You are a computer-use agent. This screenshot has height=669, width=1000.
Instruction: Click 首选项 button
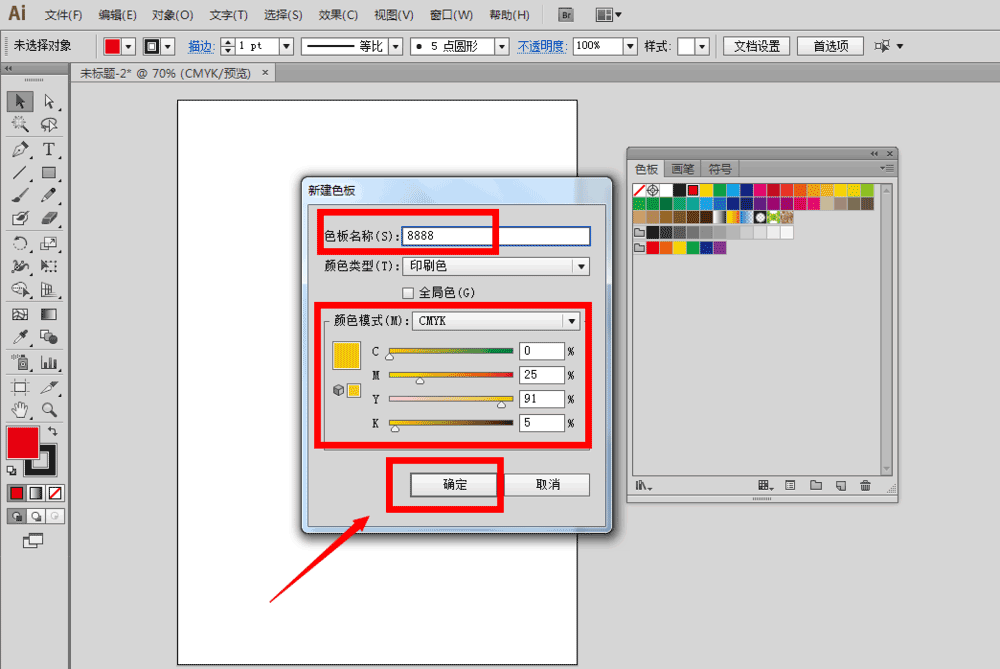(x=830, y=46)
